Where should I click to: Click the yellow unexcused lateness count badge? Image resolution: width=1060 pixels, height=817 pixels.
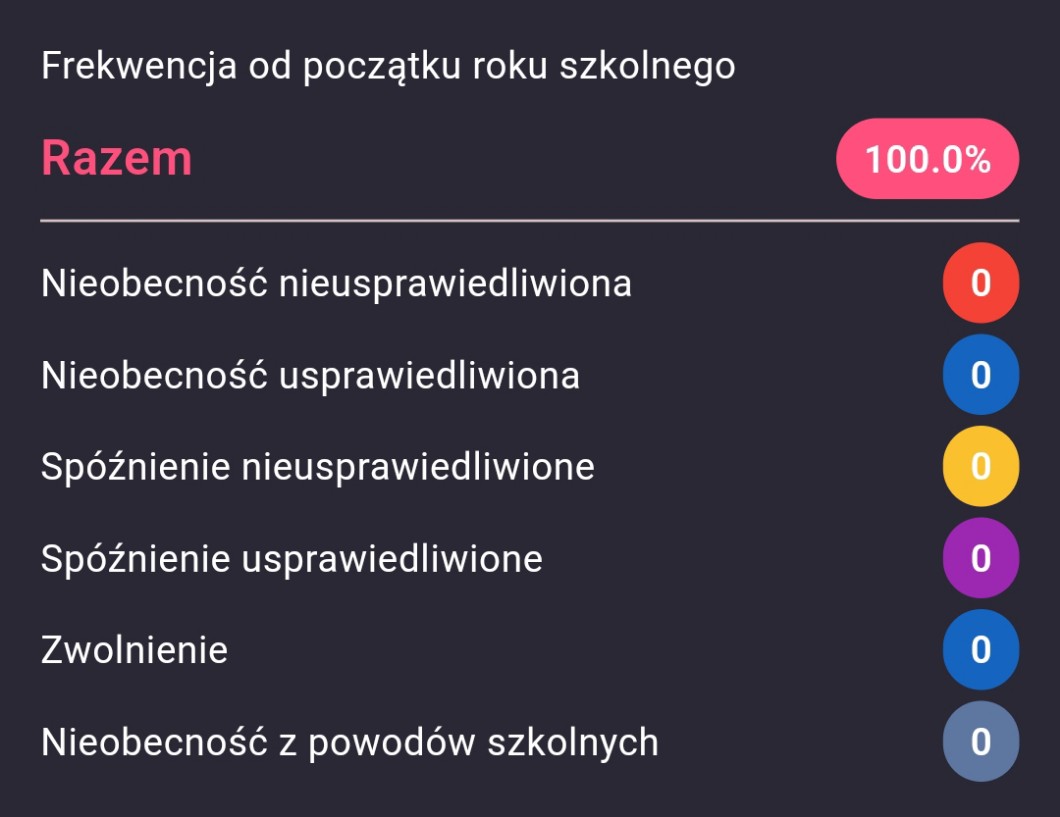click(x=980, y=466)
